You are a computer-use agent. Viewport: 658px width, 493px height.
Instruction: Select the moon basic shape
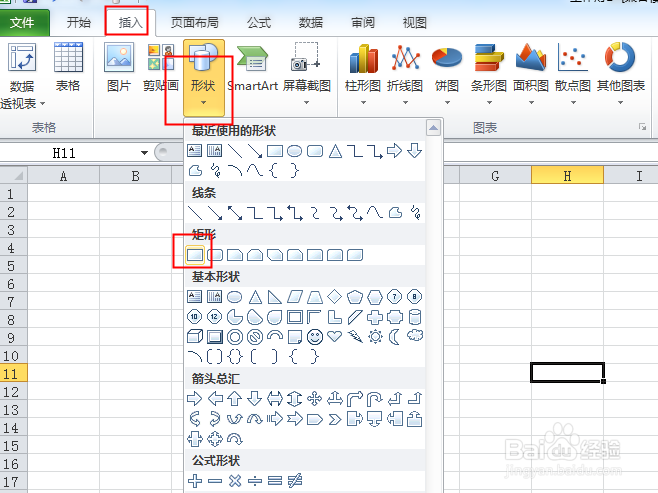[x=394, y=336]
